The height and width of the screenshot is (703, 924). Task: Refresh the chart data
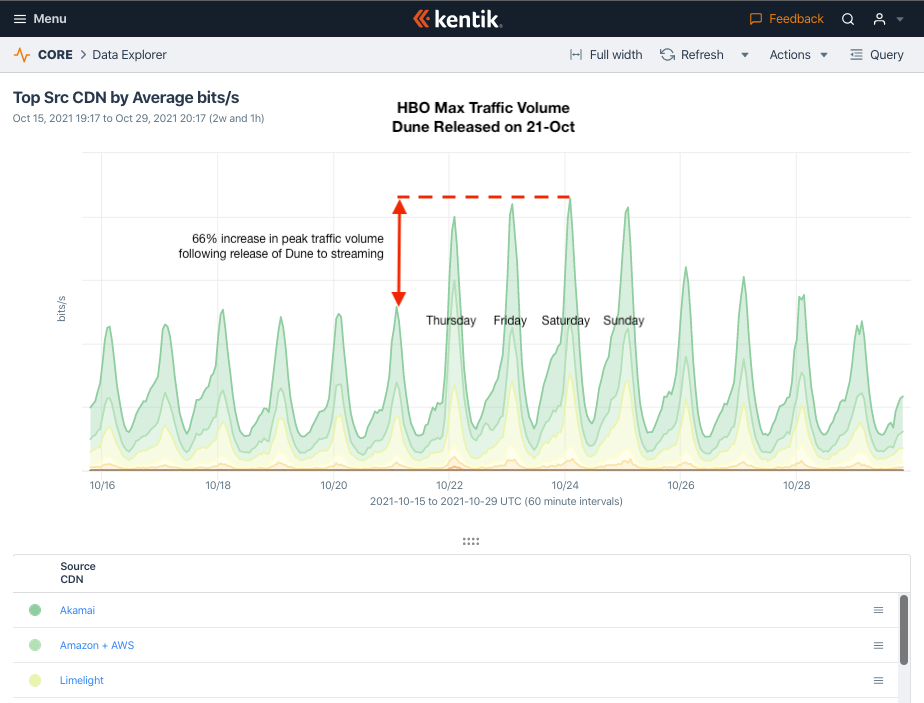702,55
